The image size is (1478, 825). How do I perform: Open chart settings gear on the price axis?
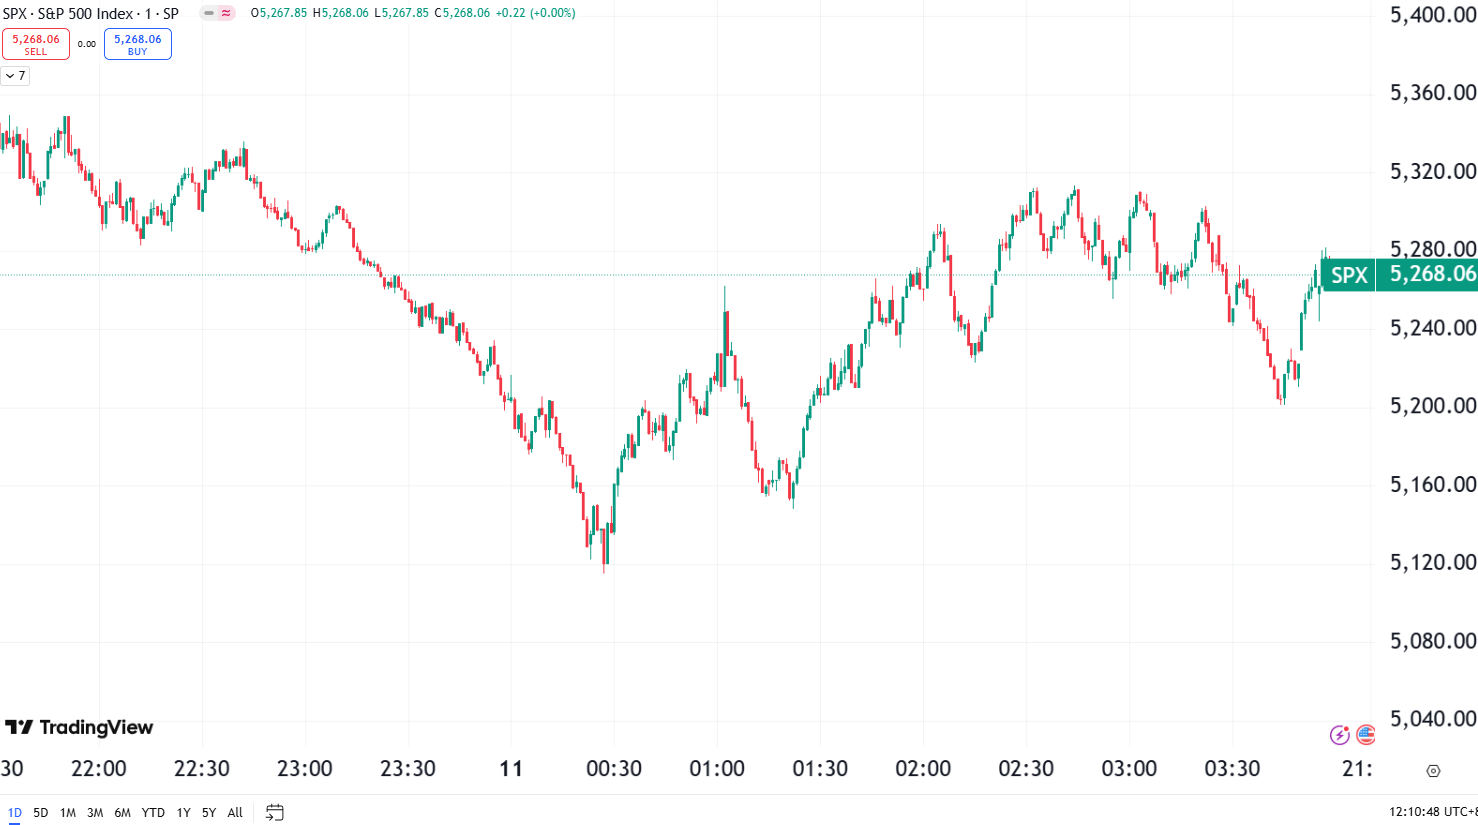point(1433,770)
